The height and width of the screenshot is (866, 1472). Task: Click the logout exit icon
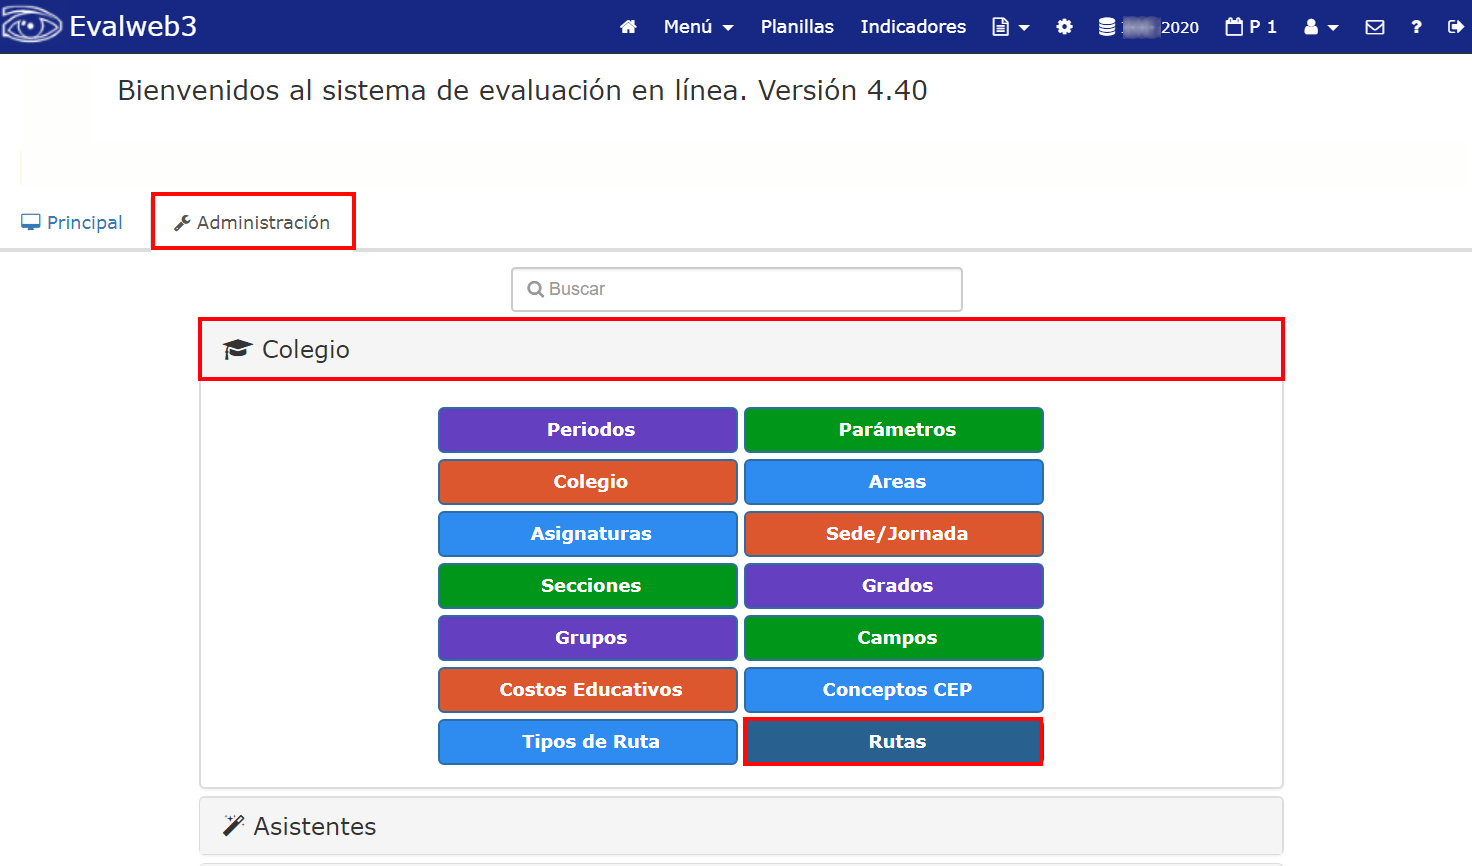pos(1455,27)
